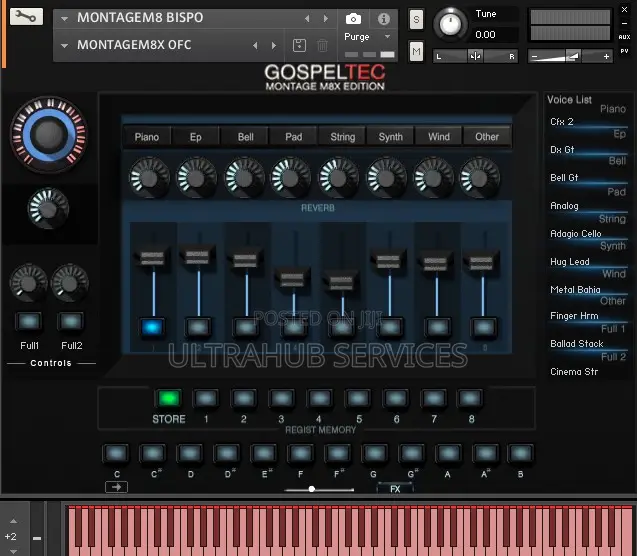Viewport: 637px width, 556px height.
Task: Toggle the Other channel button under fader
Action: pos(483,327)
